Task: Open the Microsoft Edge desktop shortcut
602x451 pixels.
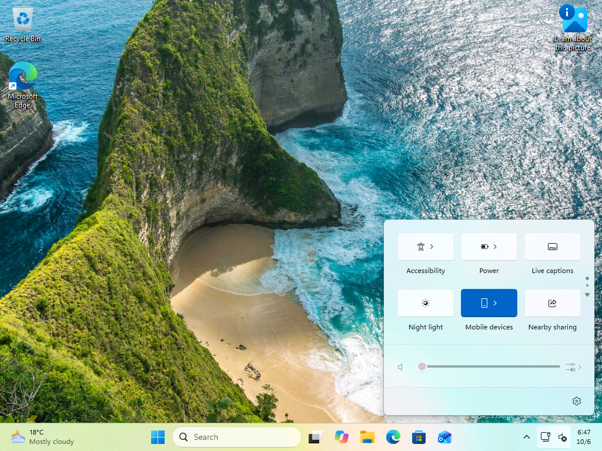Action: pos(23,85)
